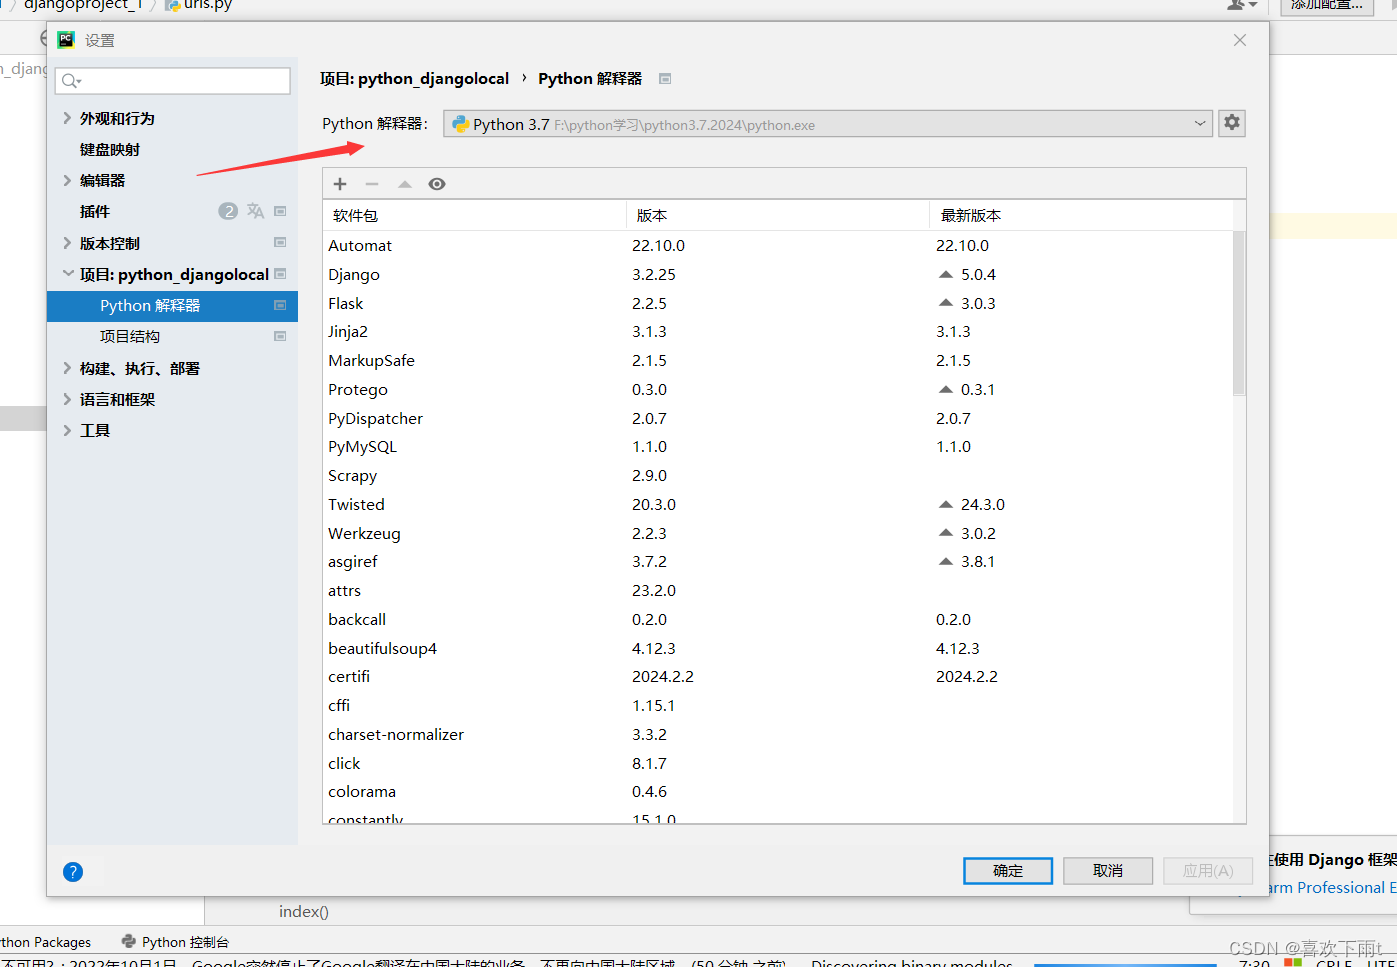Image resolution: width=1397 pixels, height=967 pixels.
Task: Close the 设置 dialog with the X
Action: pyautogui.click(x=1240, y=40)
